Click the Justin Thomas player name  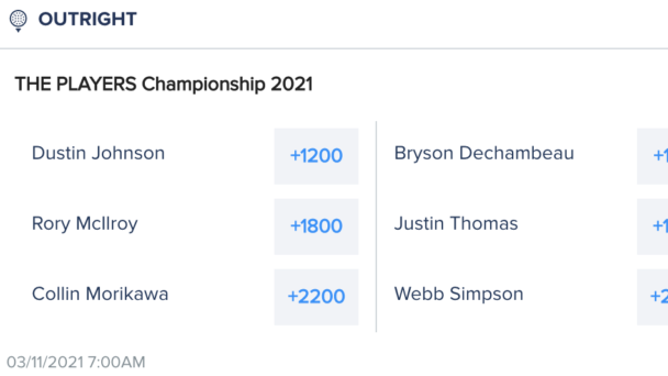pos(456,224)
